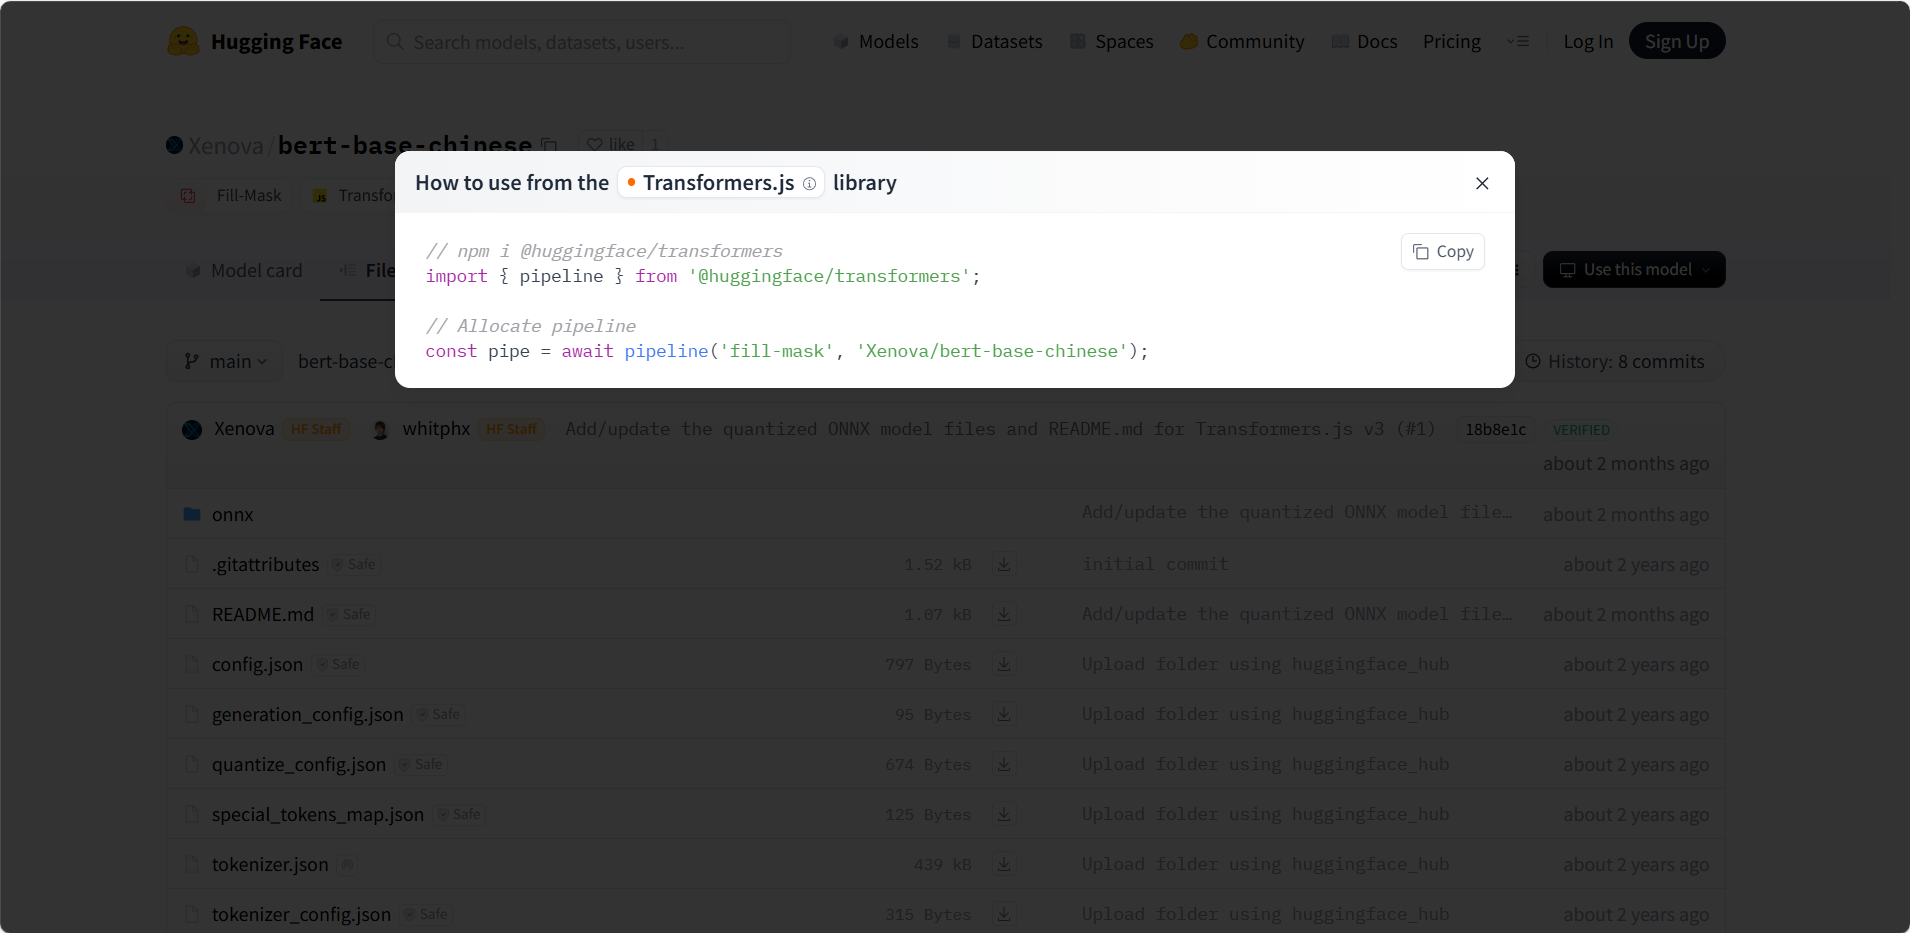Image resolution: width=1910 pixels, height=933 pixels.
Task: Click Safe badge next to generation_config.json
Action: point(438,715)
